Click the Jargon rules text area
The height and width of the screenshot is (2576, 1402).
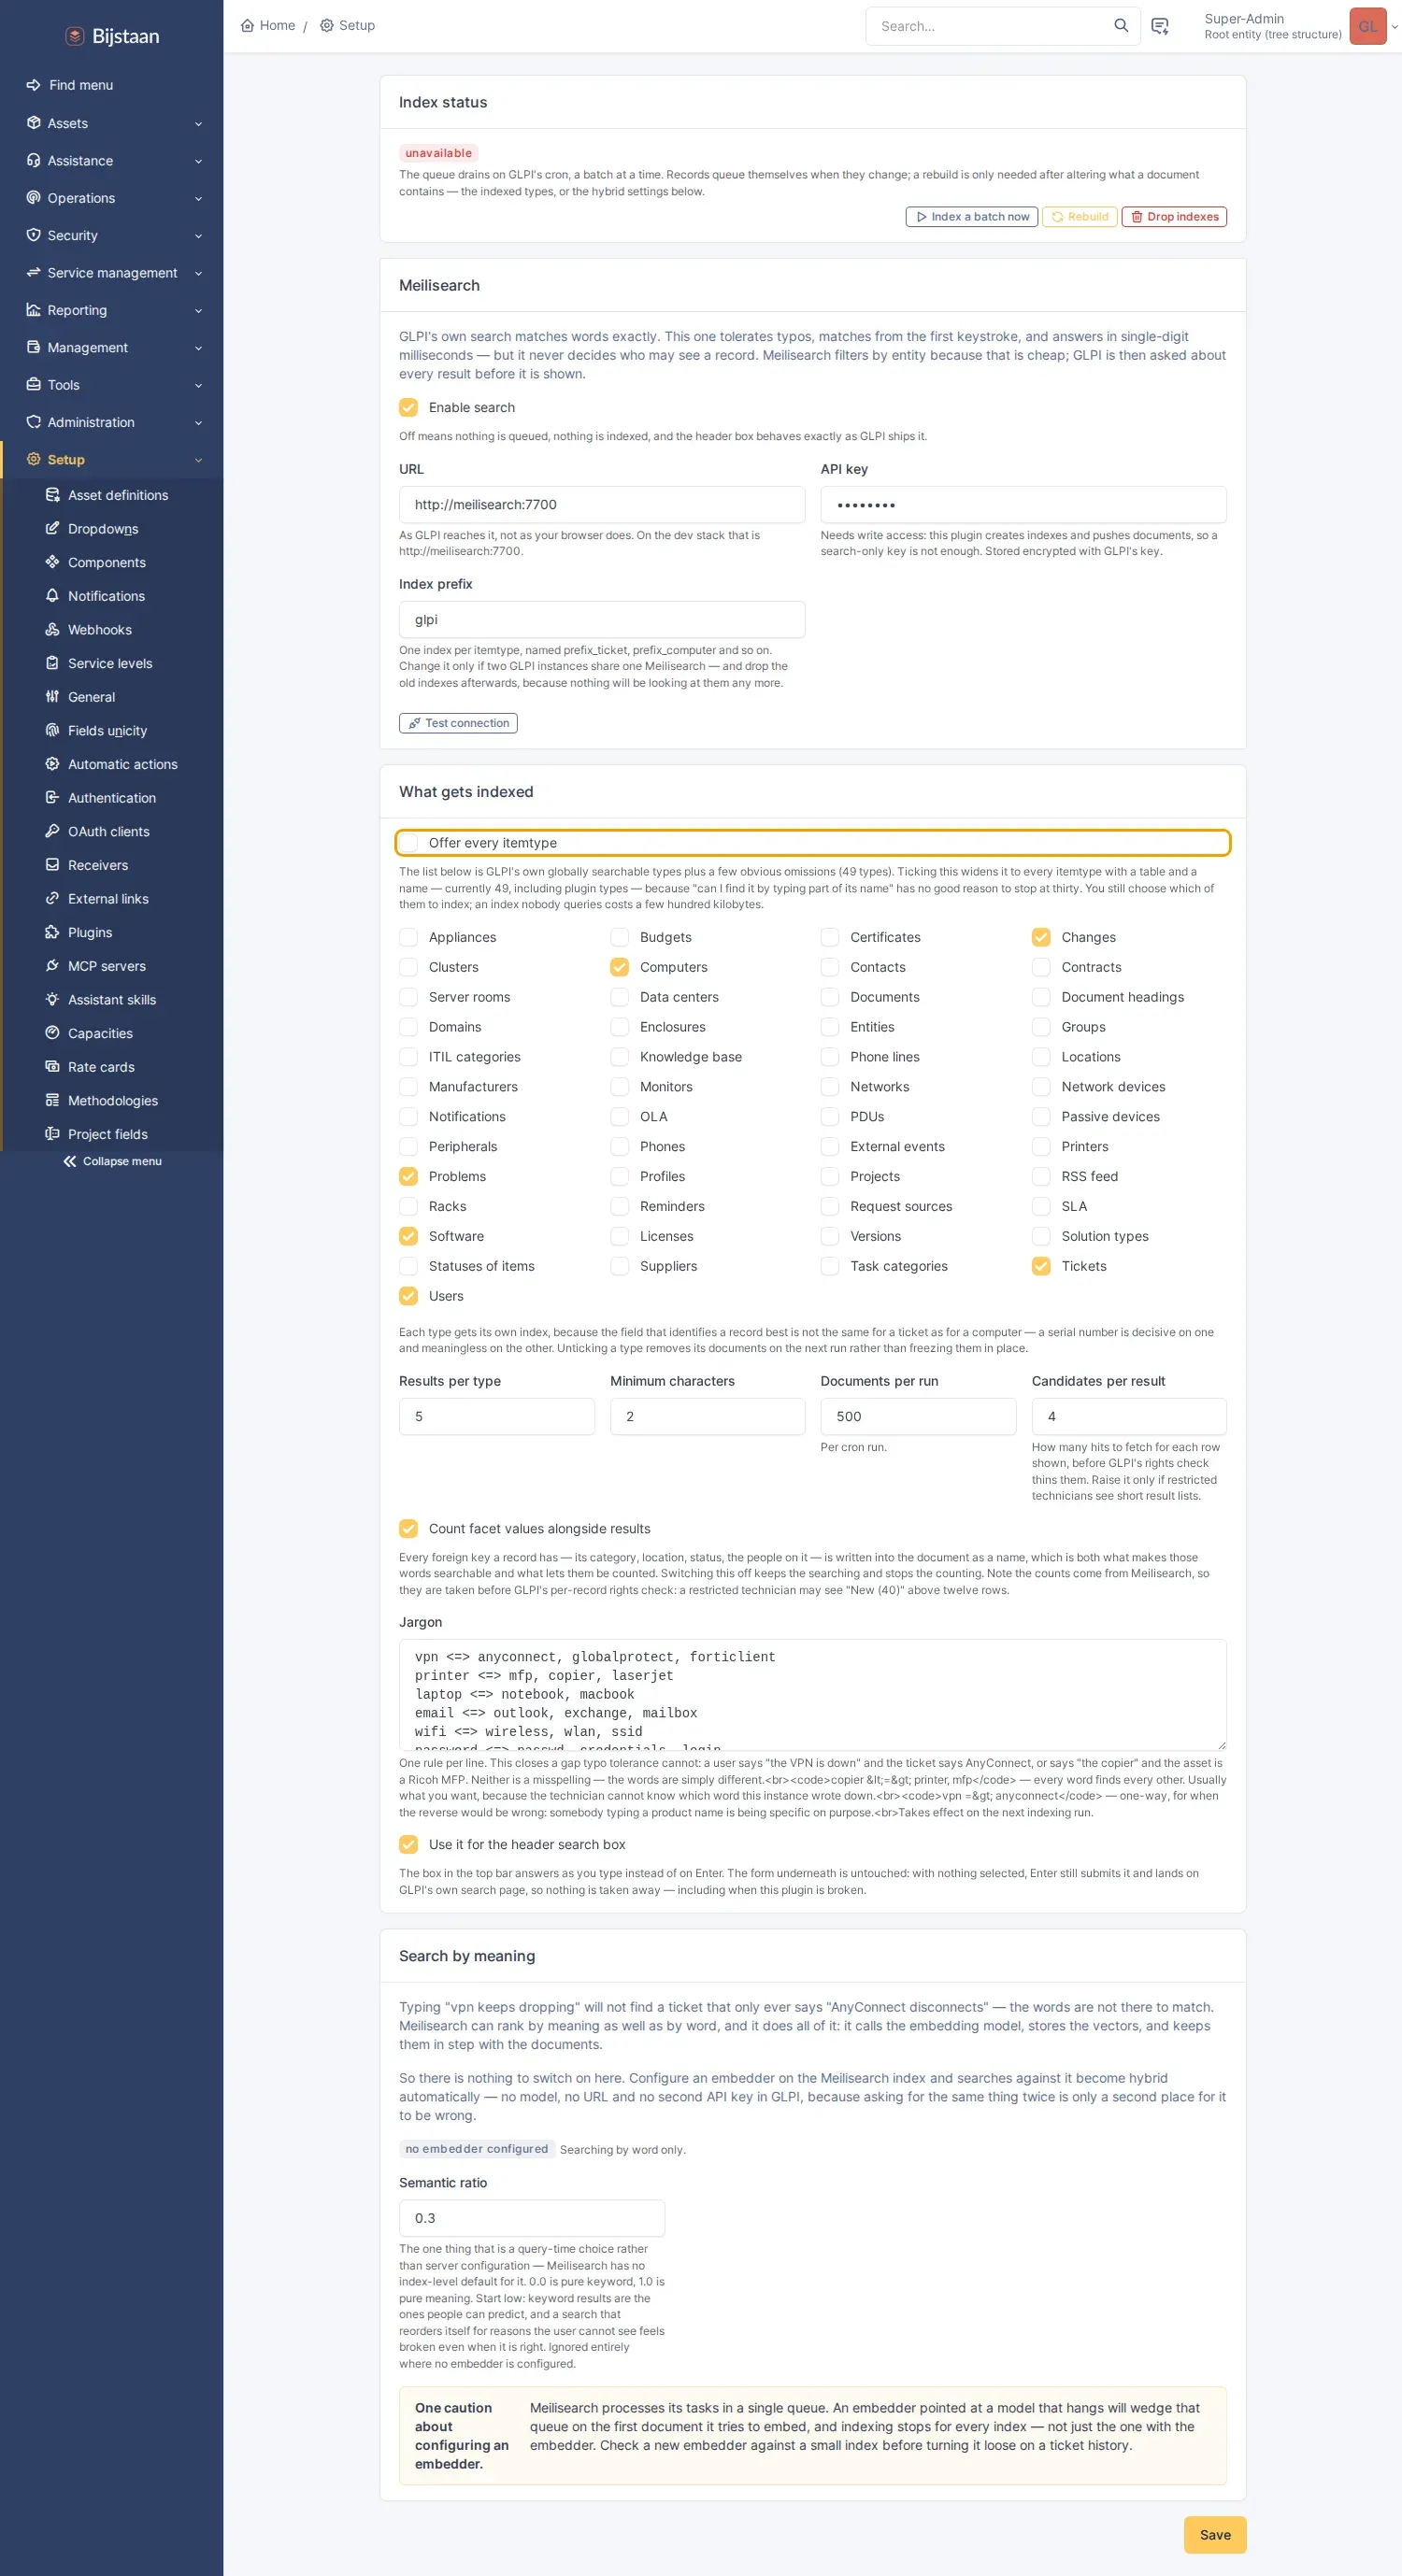(x=813, y=1694)
